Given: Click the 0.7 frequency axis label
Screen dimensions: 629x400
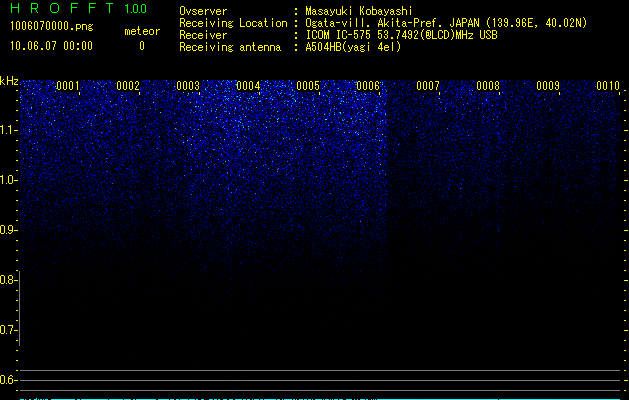Looking at the screenshot, I should click(9, 330).
